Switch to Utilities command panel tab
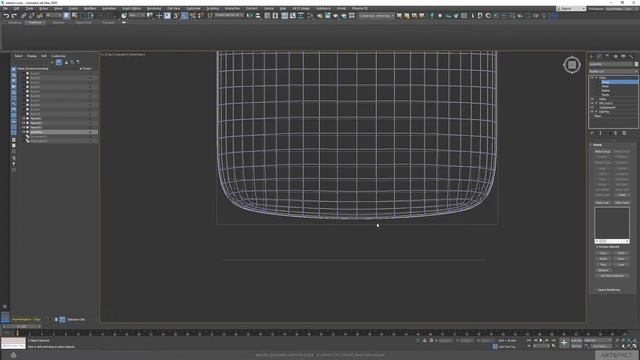The height and width of the screenshot is (360, 640). tap(631, 56)
